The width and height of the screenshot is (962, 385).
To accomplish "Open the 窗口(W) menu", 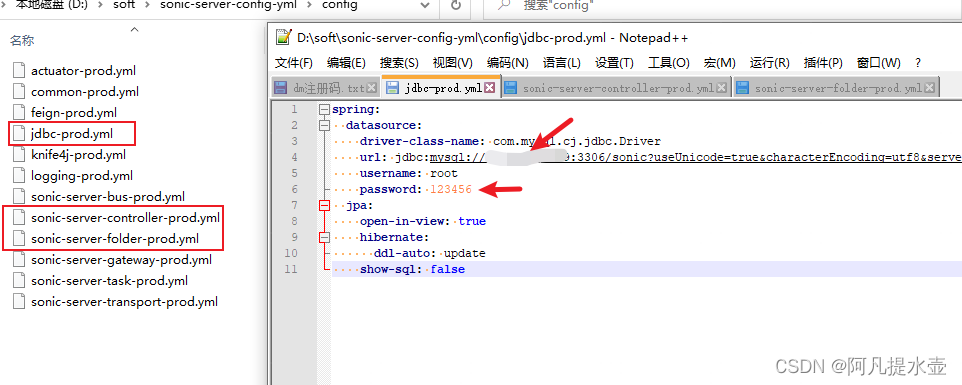I will [x=879, y=63].
